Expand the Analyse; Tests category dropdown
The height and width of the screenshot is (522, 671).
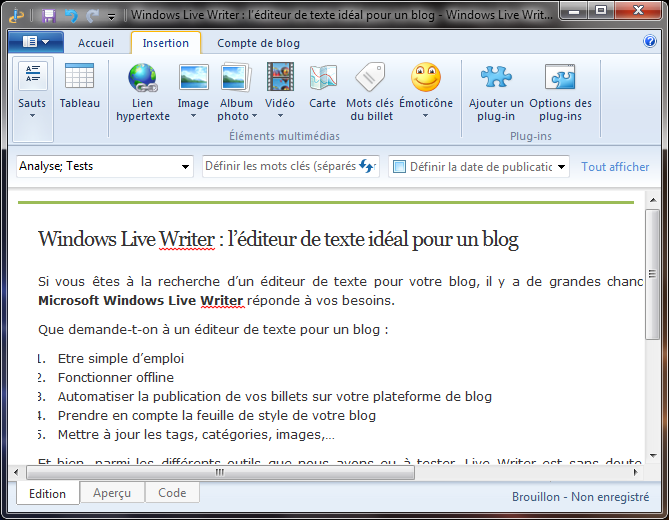(185, 167)
